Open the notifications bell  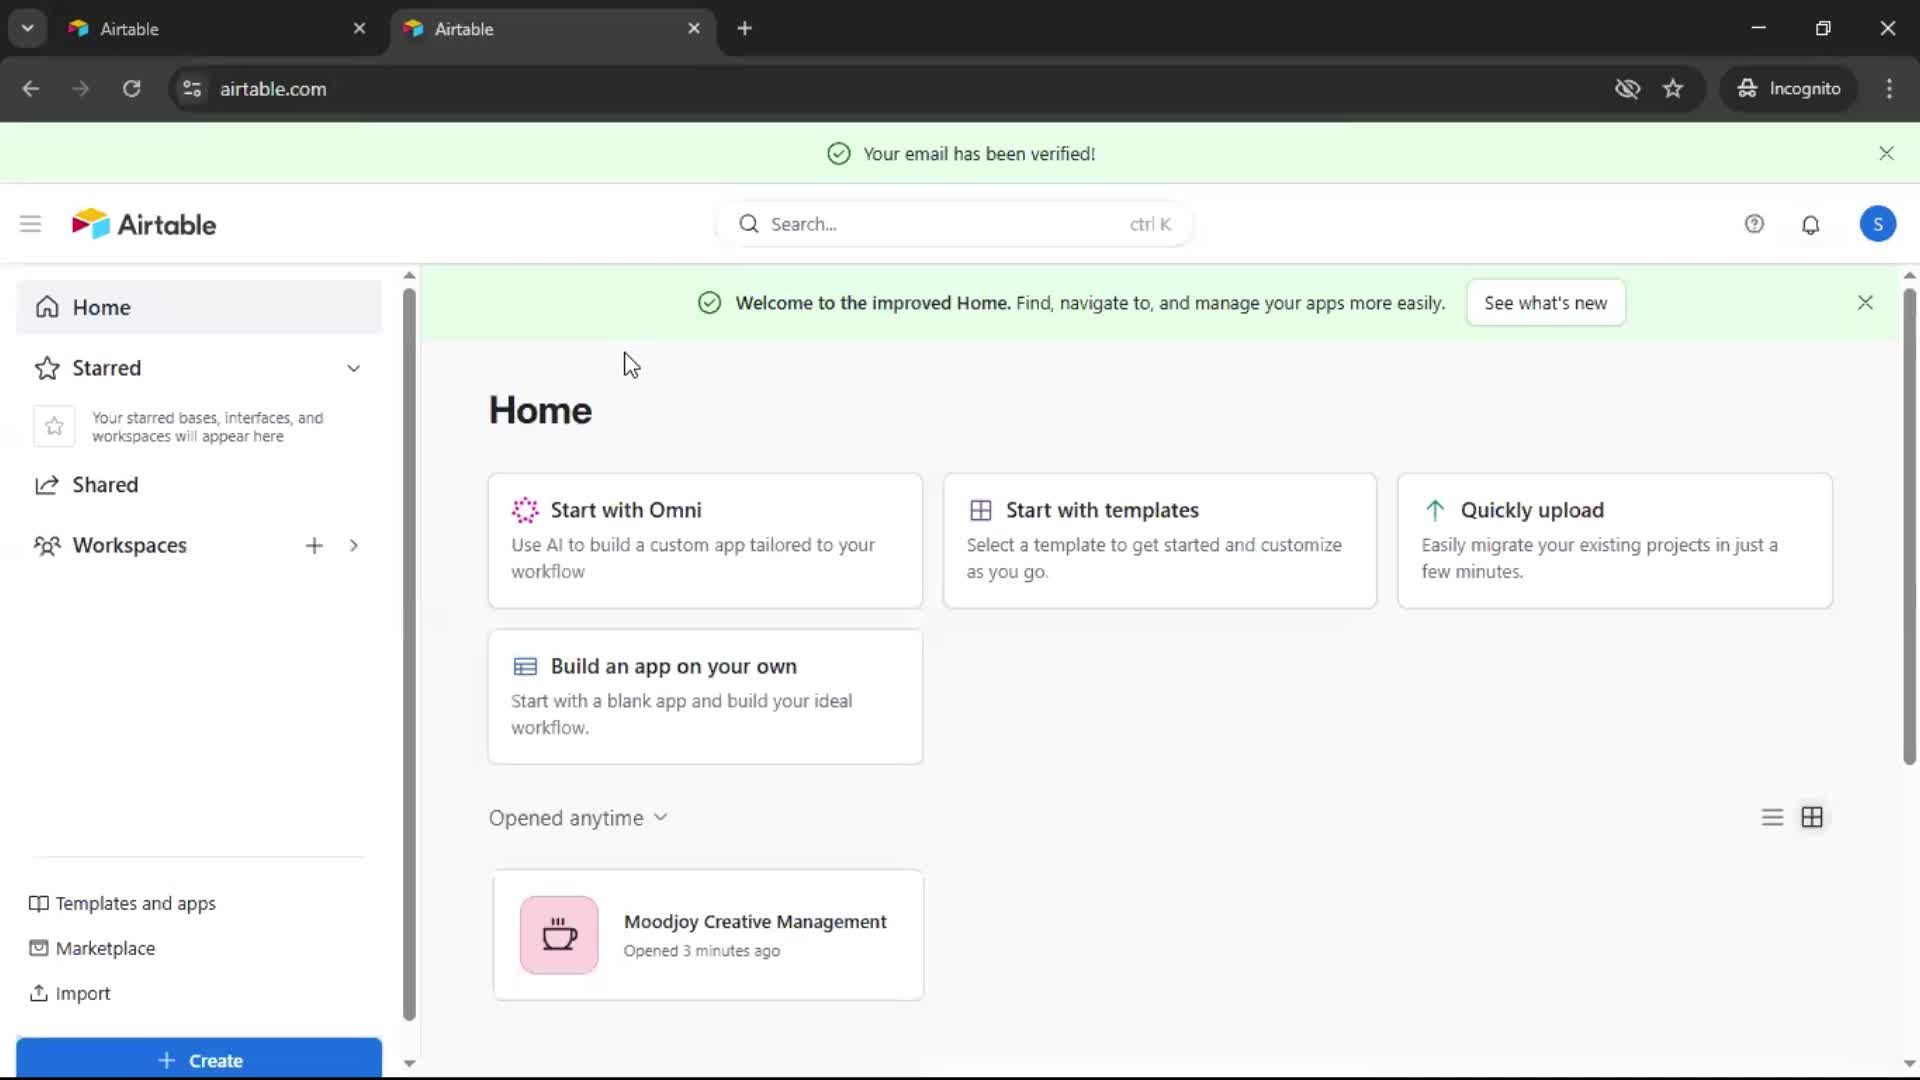pyautogui.click(x=1811, y=224)
